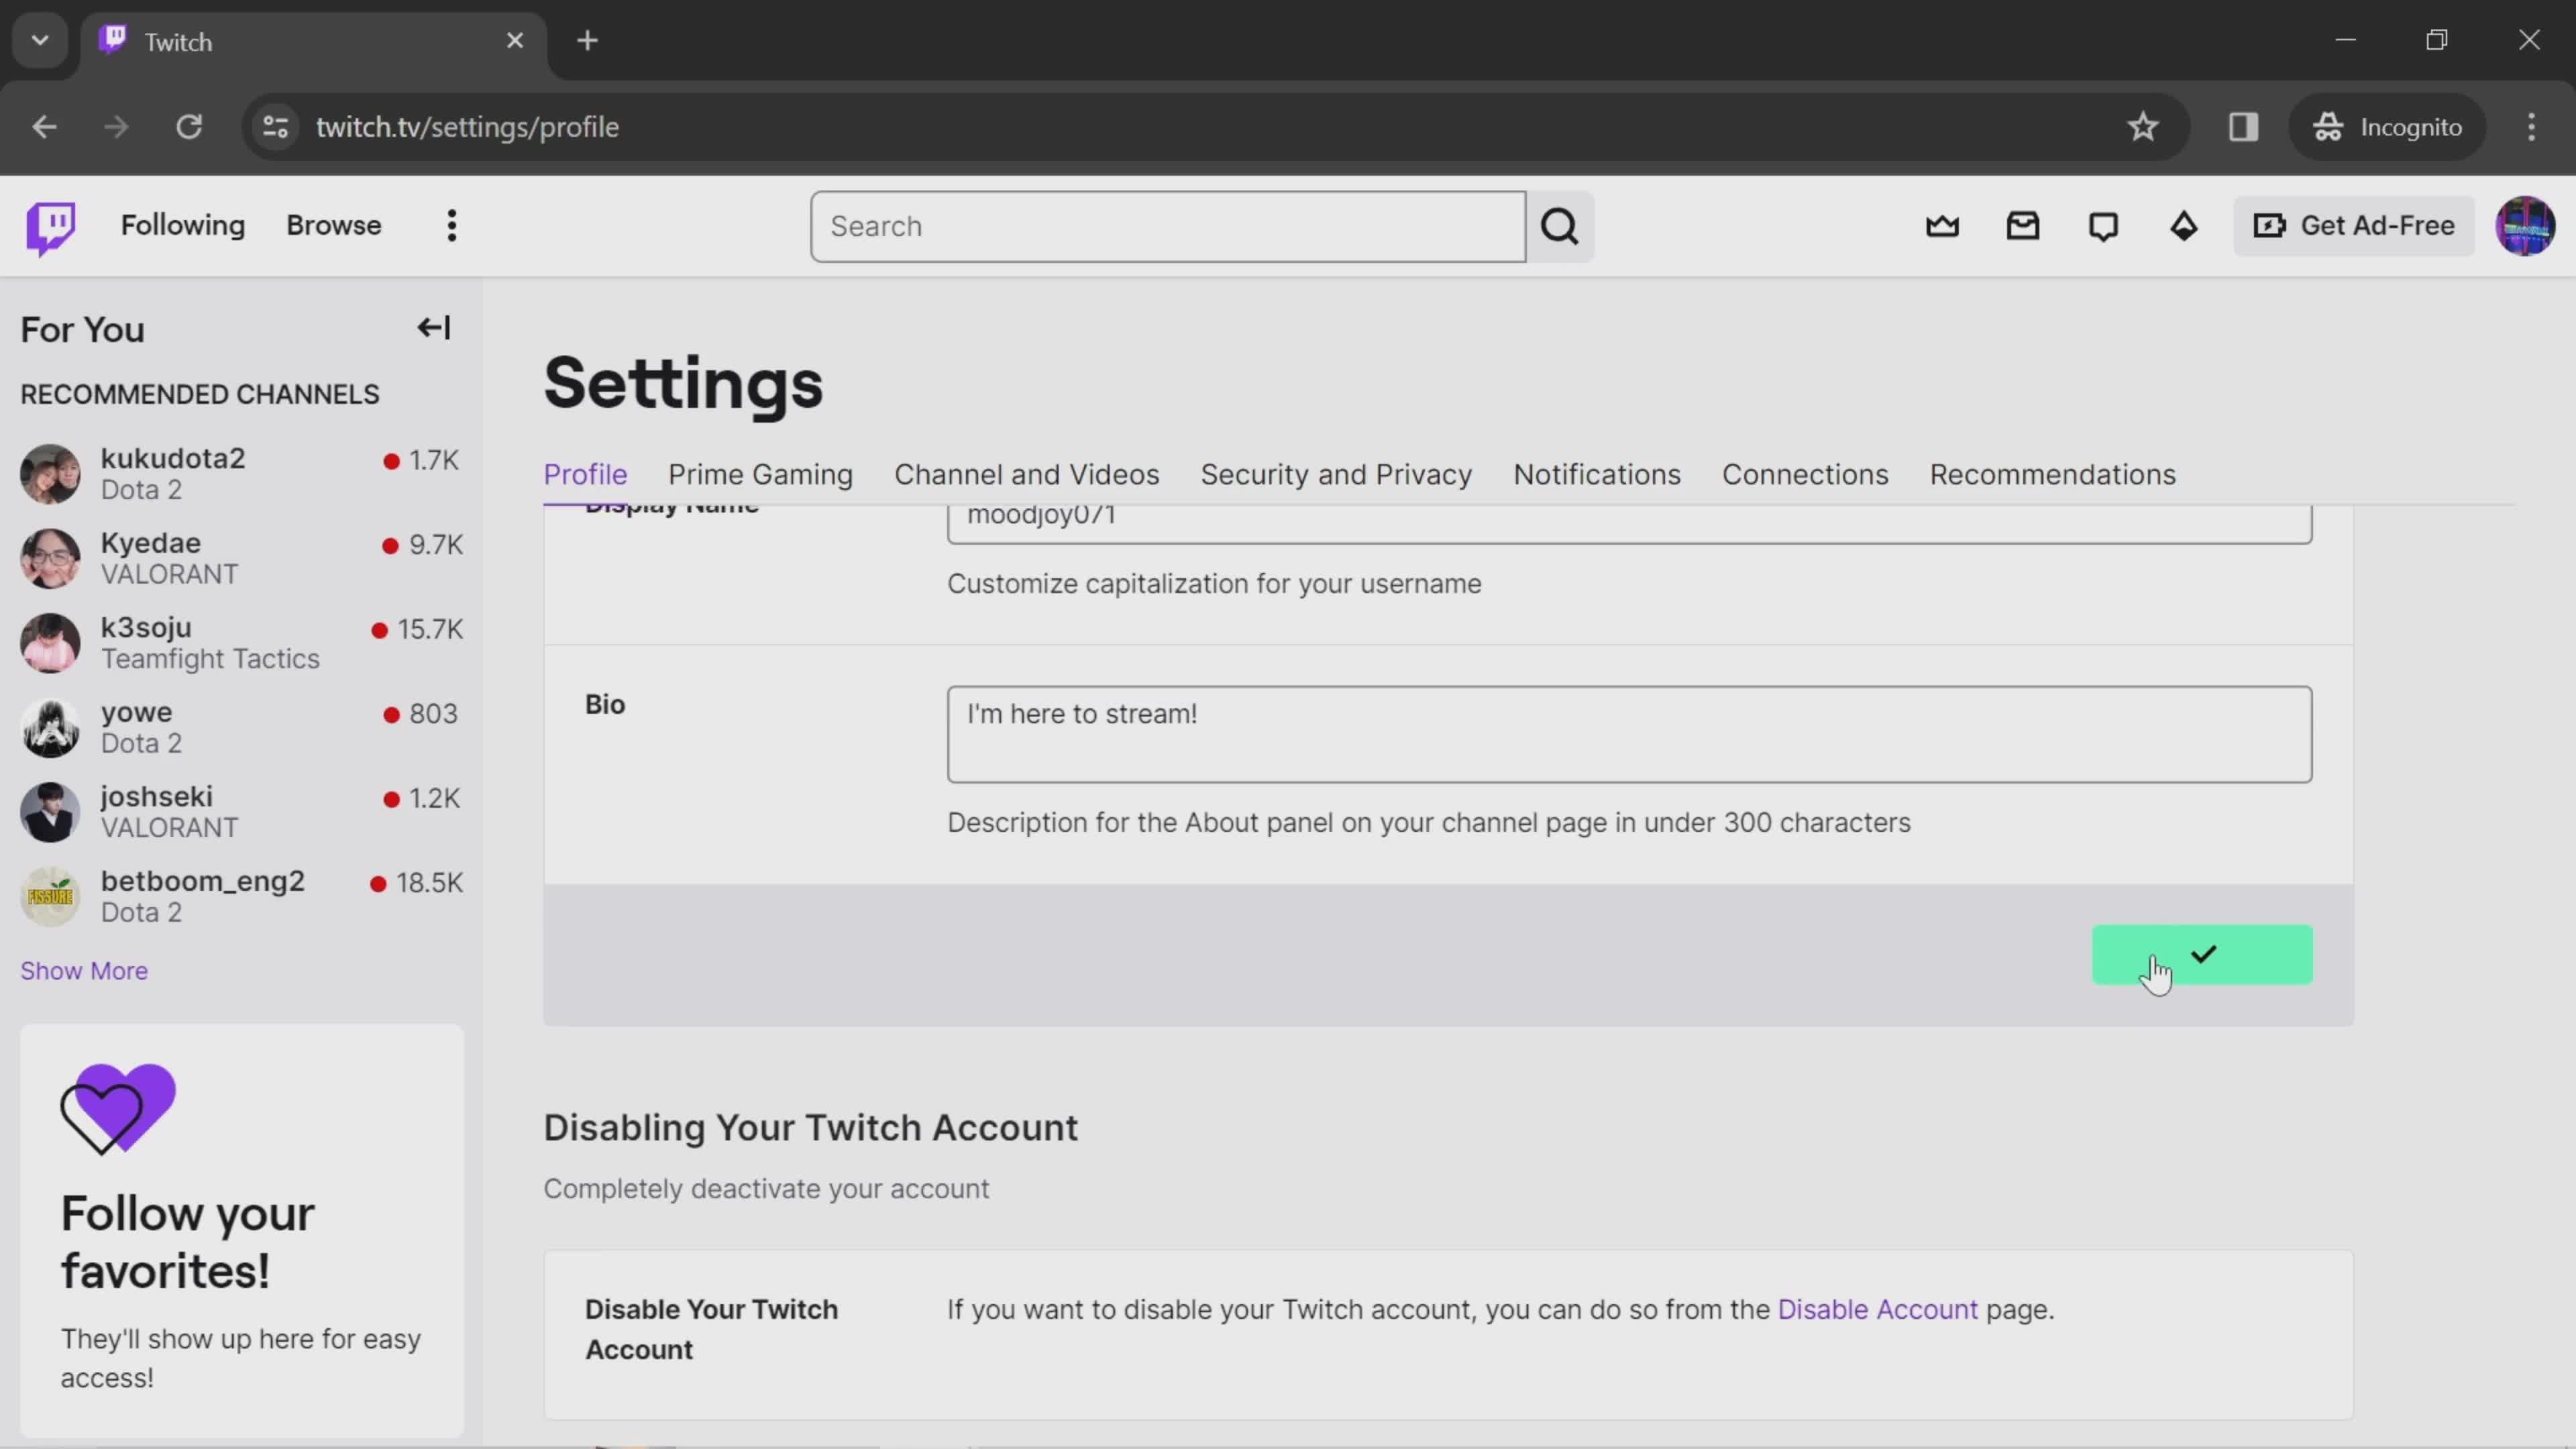Click Following in the top nav

(183, 226)
